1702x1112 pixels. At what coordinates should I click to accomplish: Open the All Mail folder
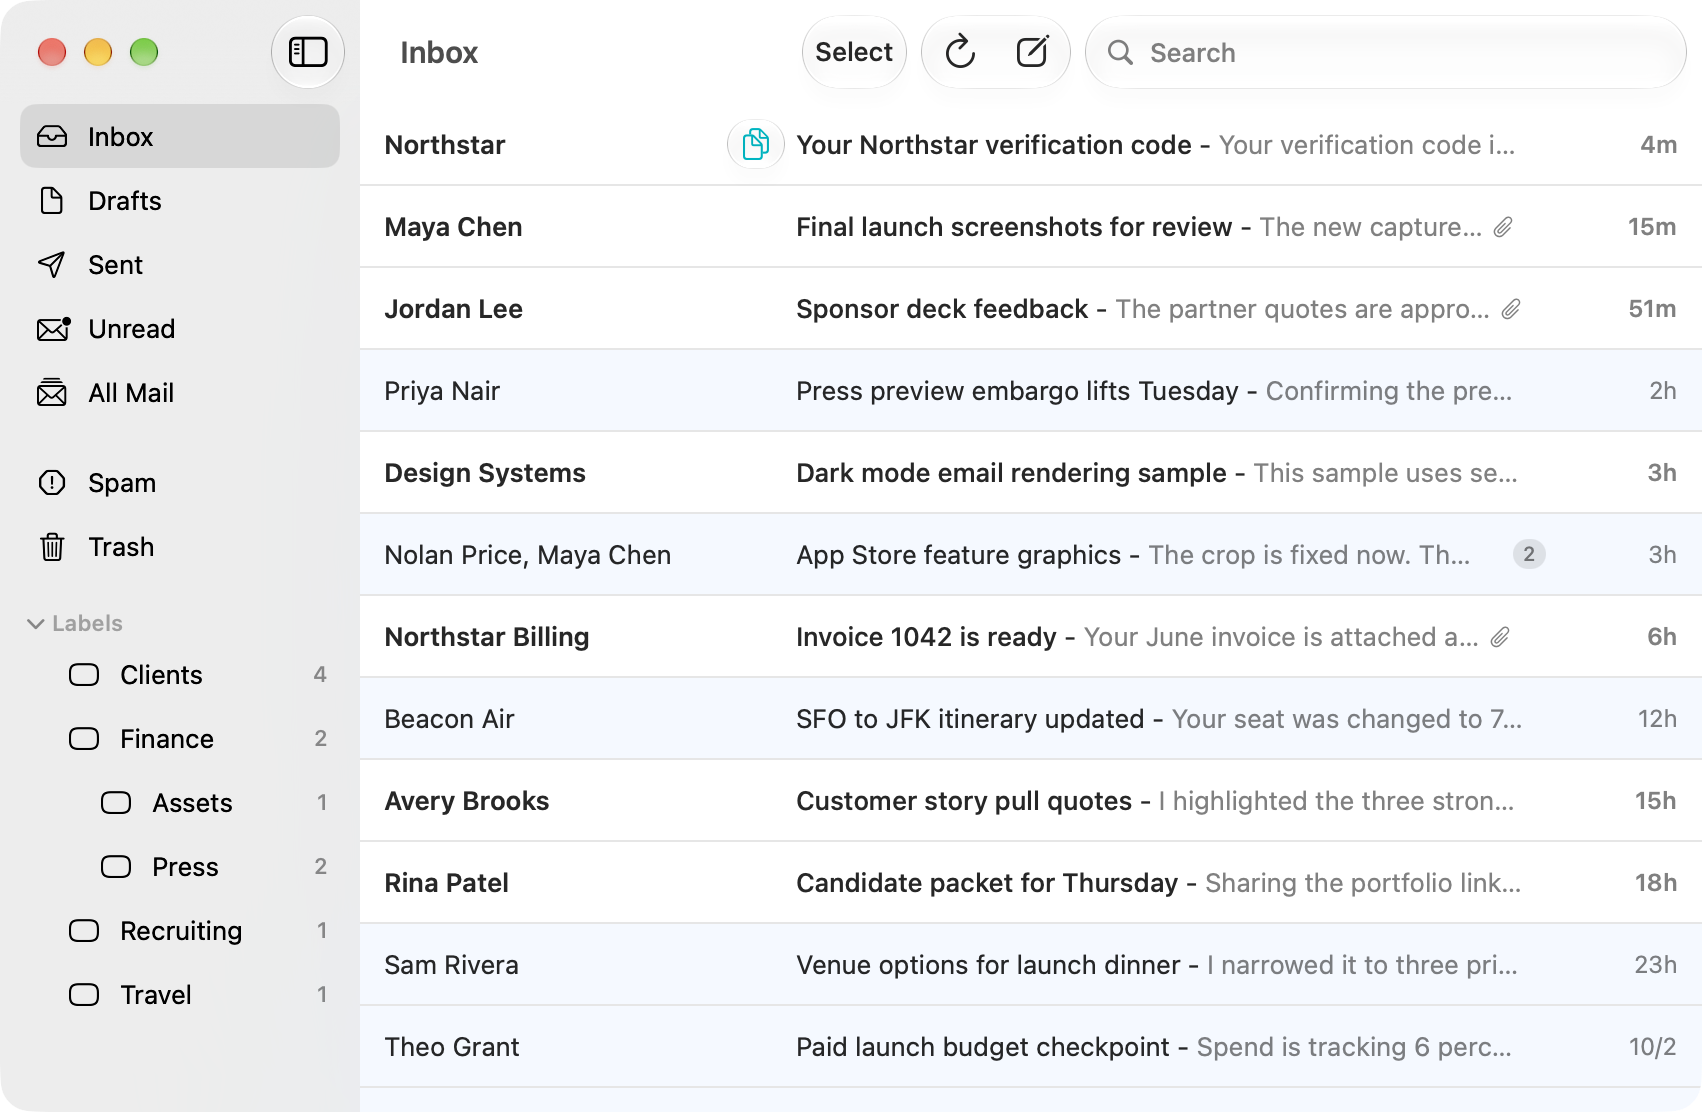click(x=180, y=393)
